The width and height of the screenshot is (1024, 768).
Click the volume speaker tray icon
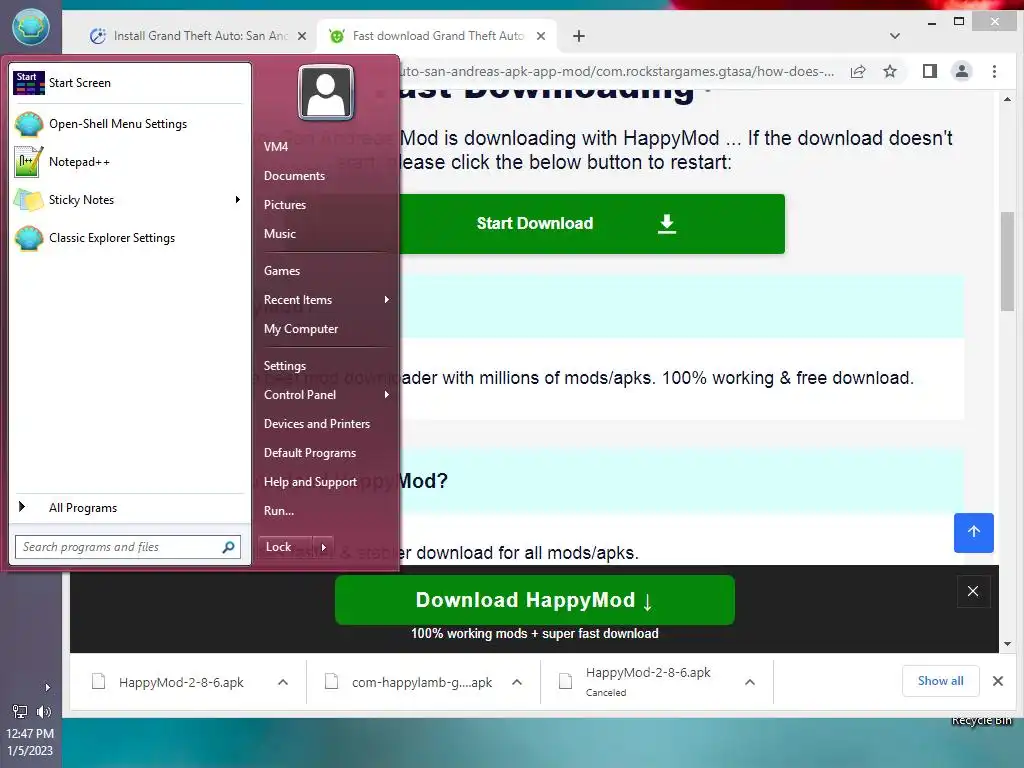point(44,712)
